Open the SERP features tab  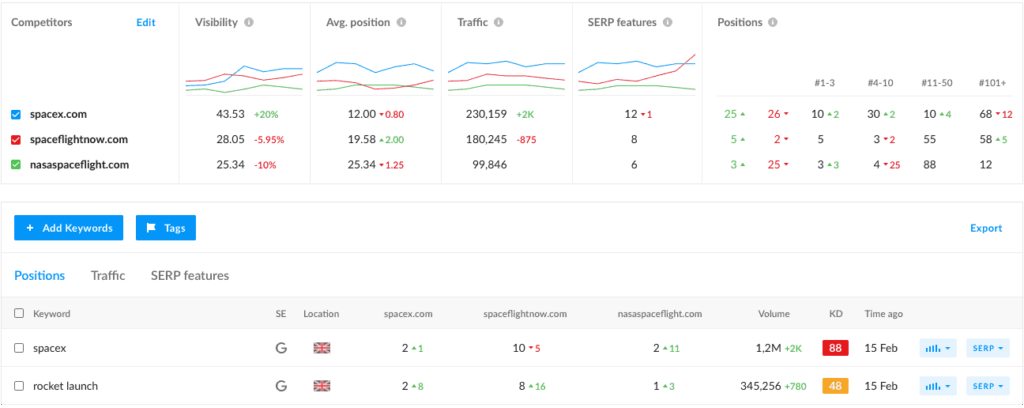190,276
